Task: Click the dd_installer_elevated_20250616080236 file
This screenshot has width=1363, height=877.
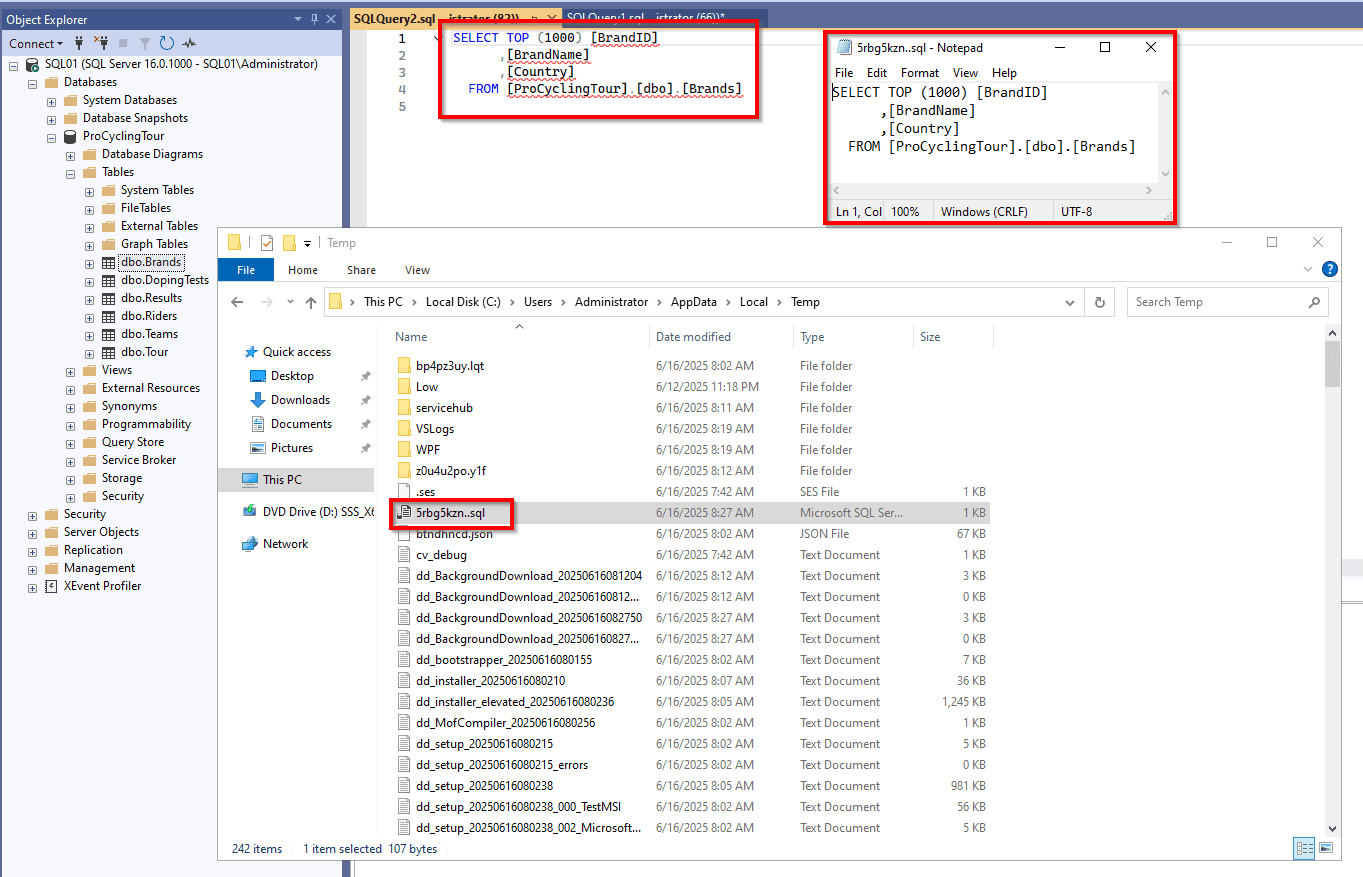Action: click(515, 702)
